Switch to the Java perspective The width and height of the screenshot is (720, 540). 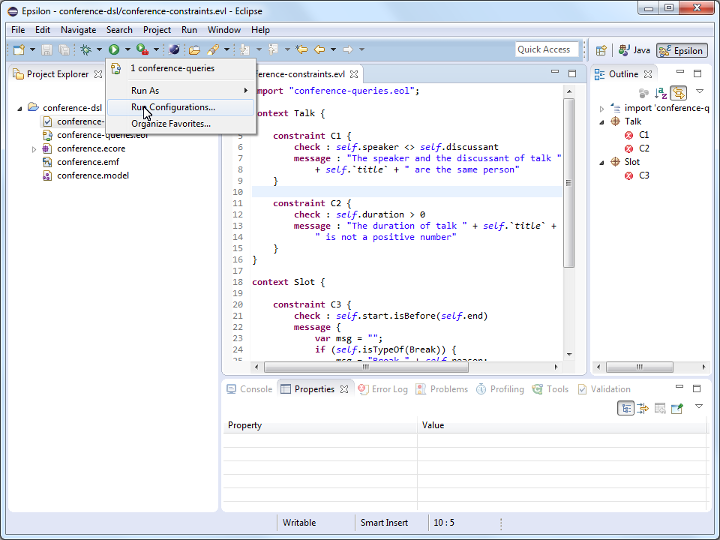point(634,50)
